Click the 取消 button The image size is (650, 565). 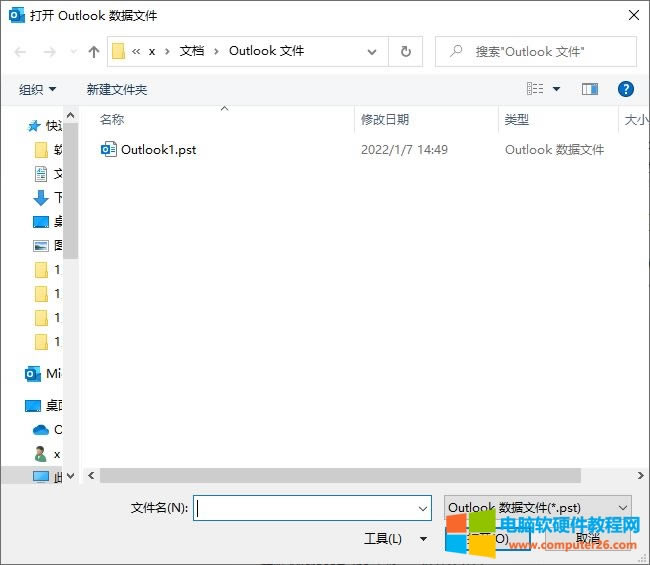click(587, 538)
